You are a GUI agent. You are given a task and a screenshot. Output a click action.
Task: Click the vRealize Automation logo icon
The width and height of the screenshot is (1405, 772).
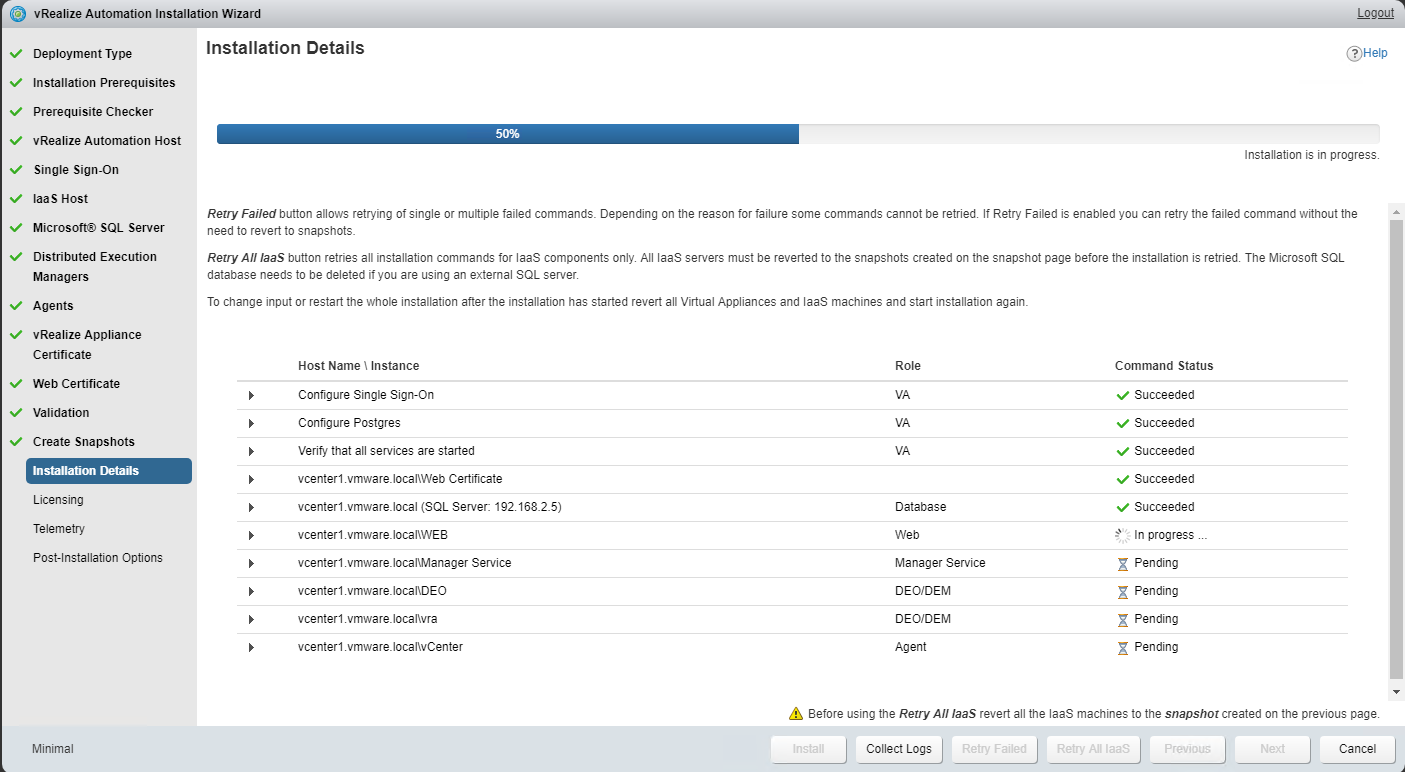tap(17, 14)
